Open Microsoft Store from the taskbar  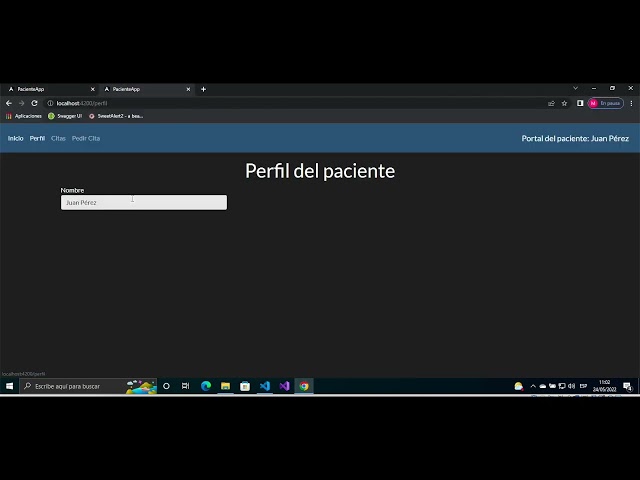[x=245, y=386]
